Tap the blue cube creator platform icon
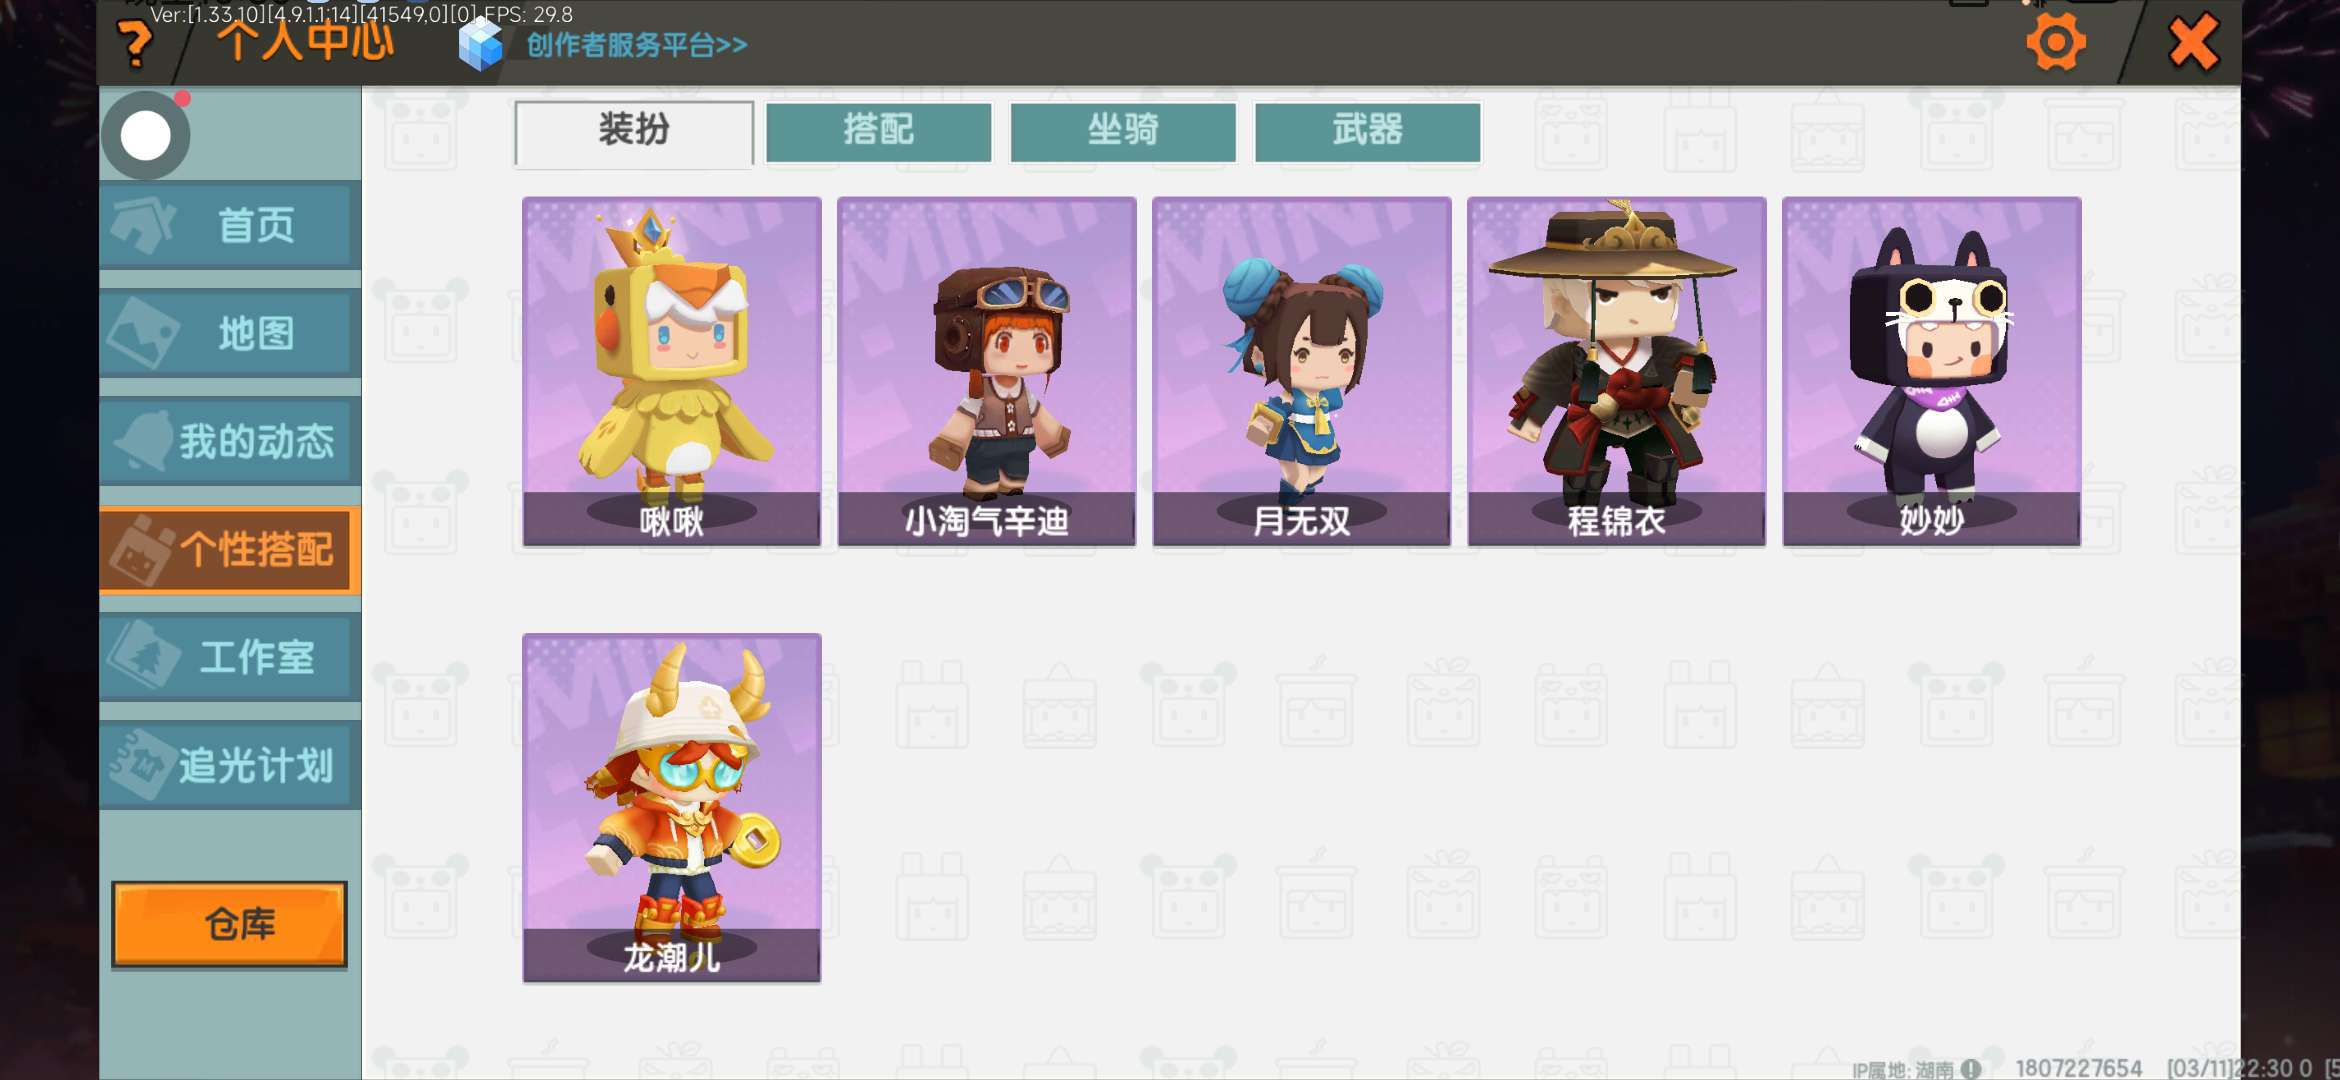2340x1080 pixels. point(480,45)
